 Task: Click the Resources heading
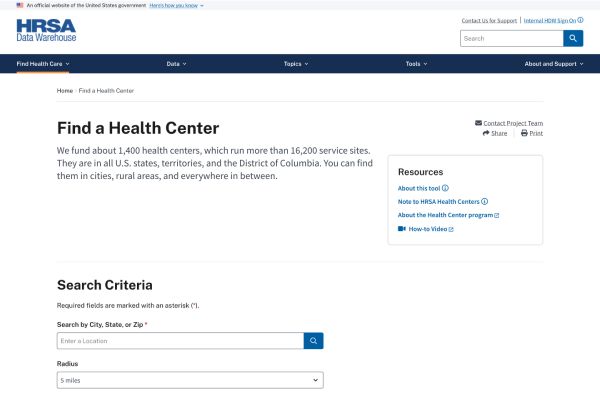(x=421, y=172)
